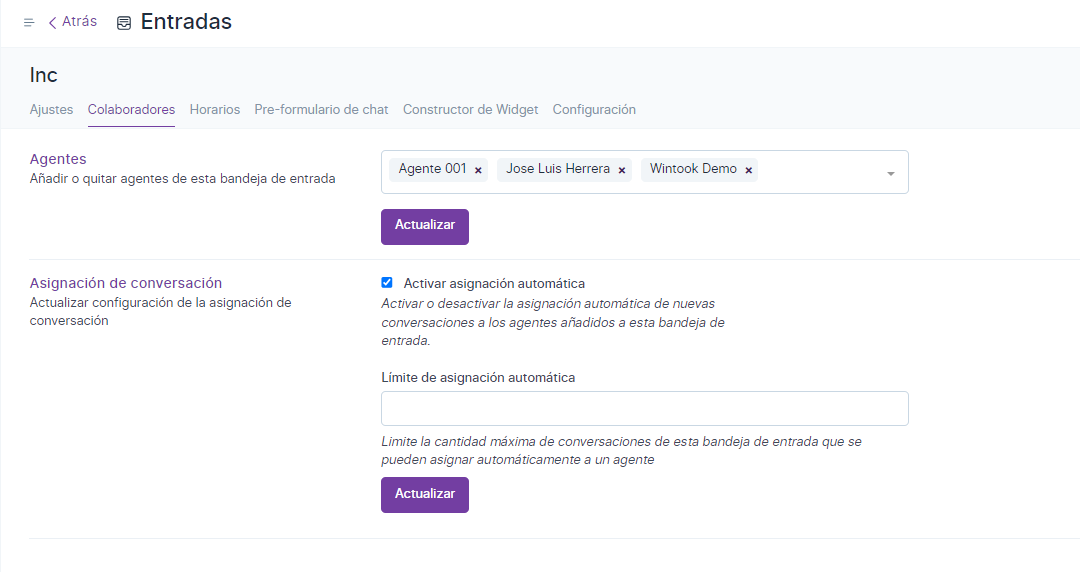The height and width of the screenshot is (572, 1080).
Task: Click the Agente 001 chip name
Action: pyautogui.click(x=432, y=169)
